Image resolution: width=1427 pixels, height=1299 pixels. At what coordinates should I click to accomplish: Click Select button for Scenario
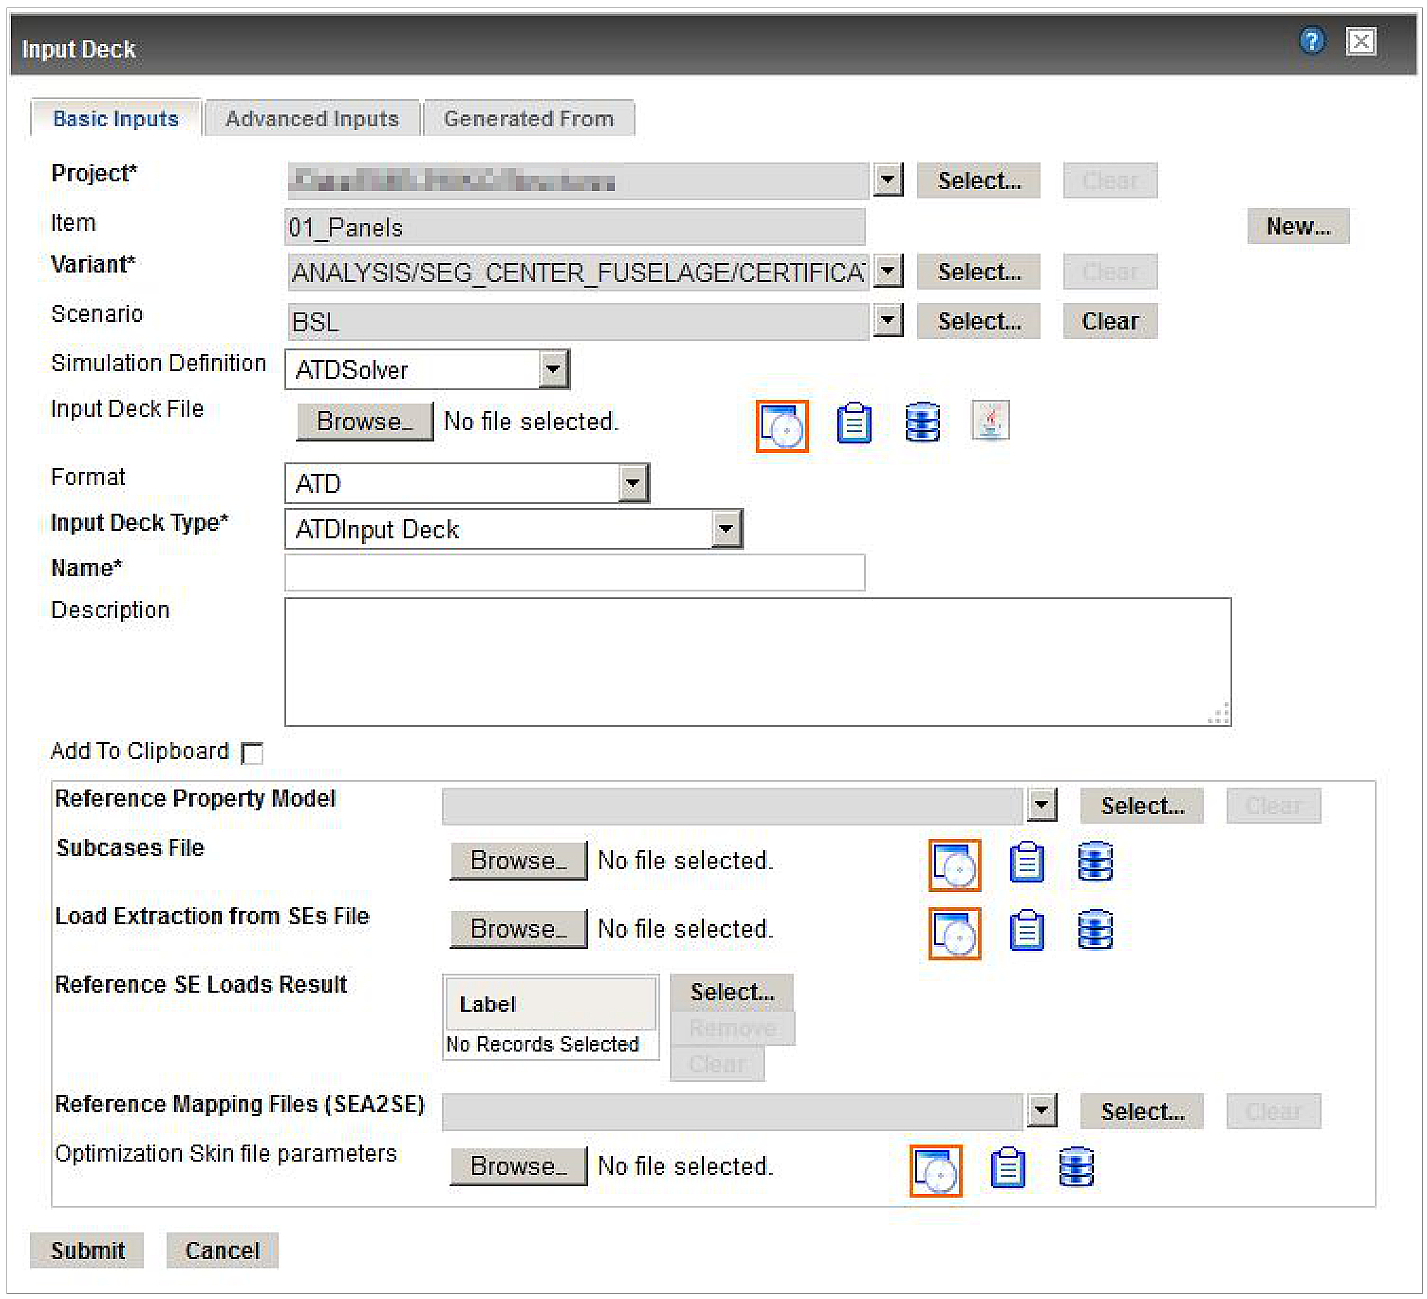979,321
